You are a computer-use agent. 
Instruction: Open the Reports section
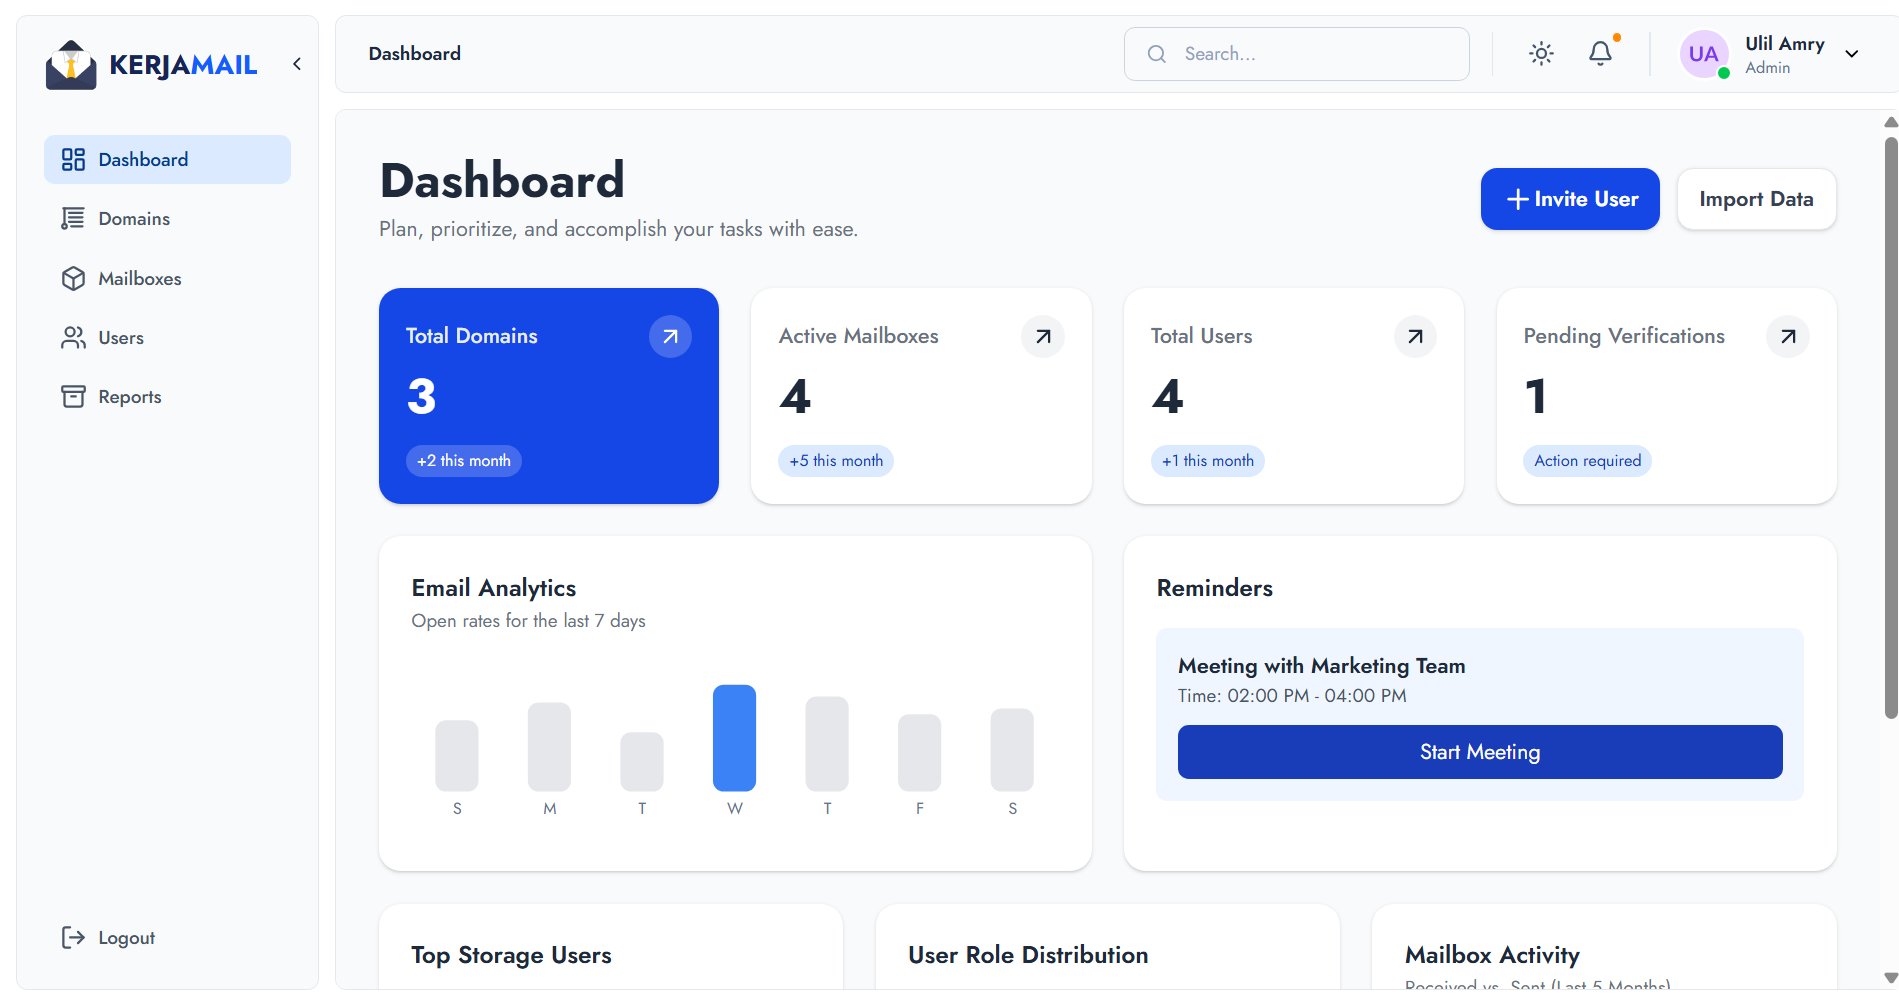tap(129, 397)
